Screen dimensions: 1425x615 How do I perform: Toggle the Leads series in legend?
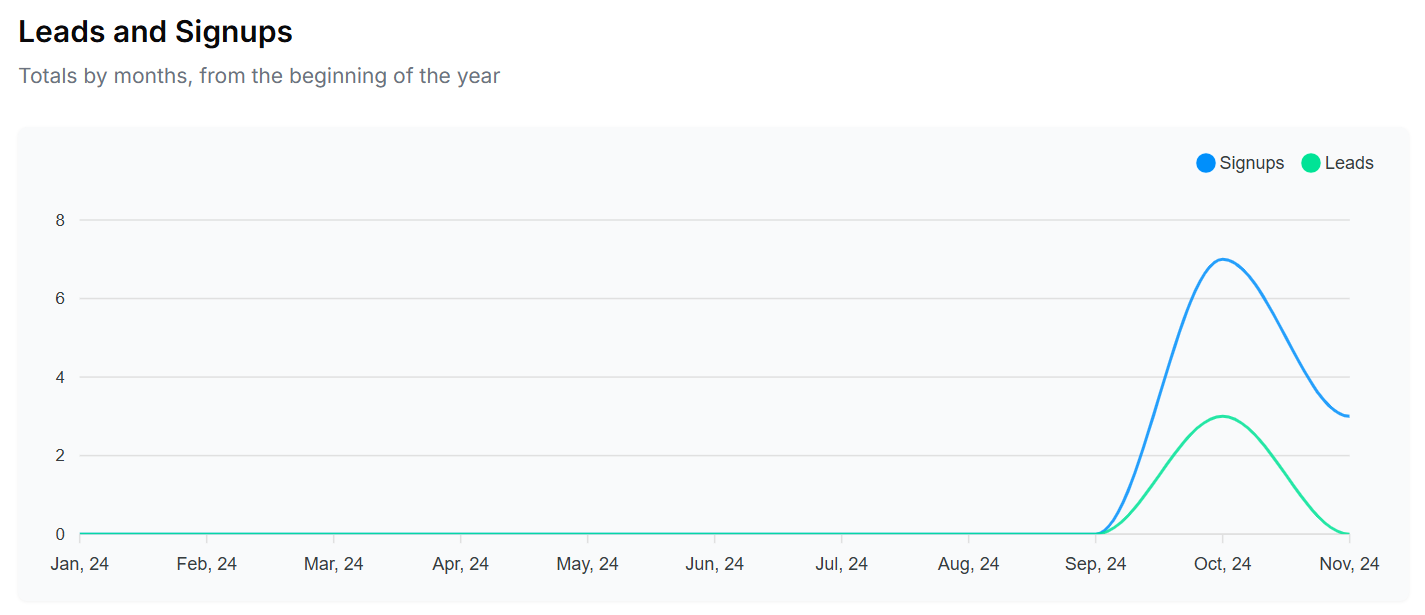point(1337,163)
